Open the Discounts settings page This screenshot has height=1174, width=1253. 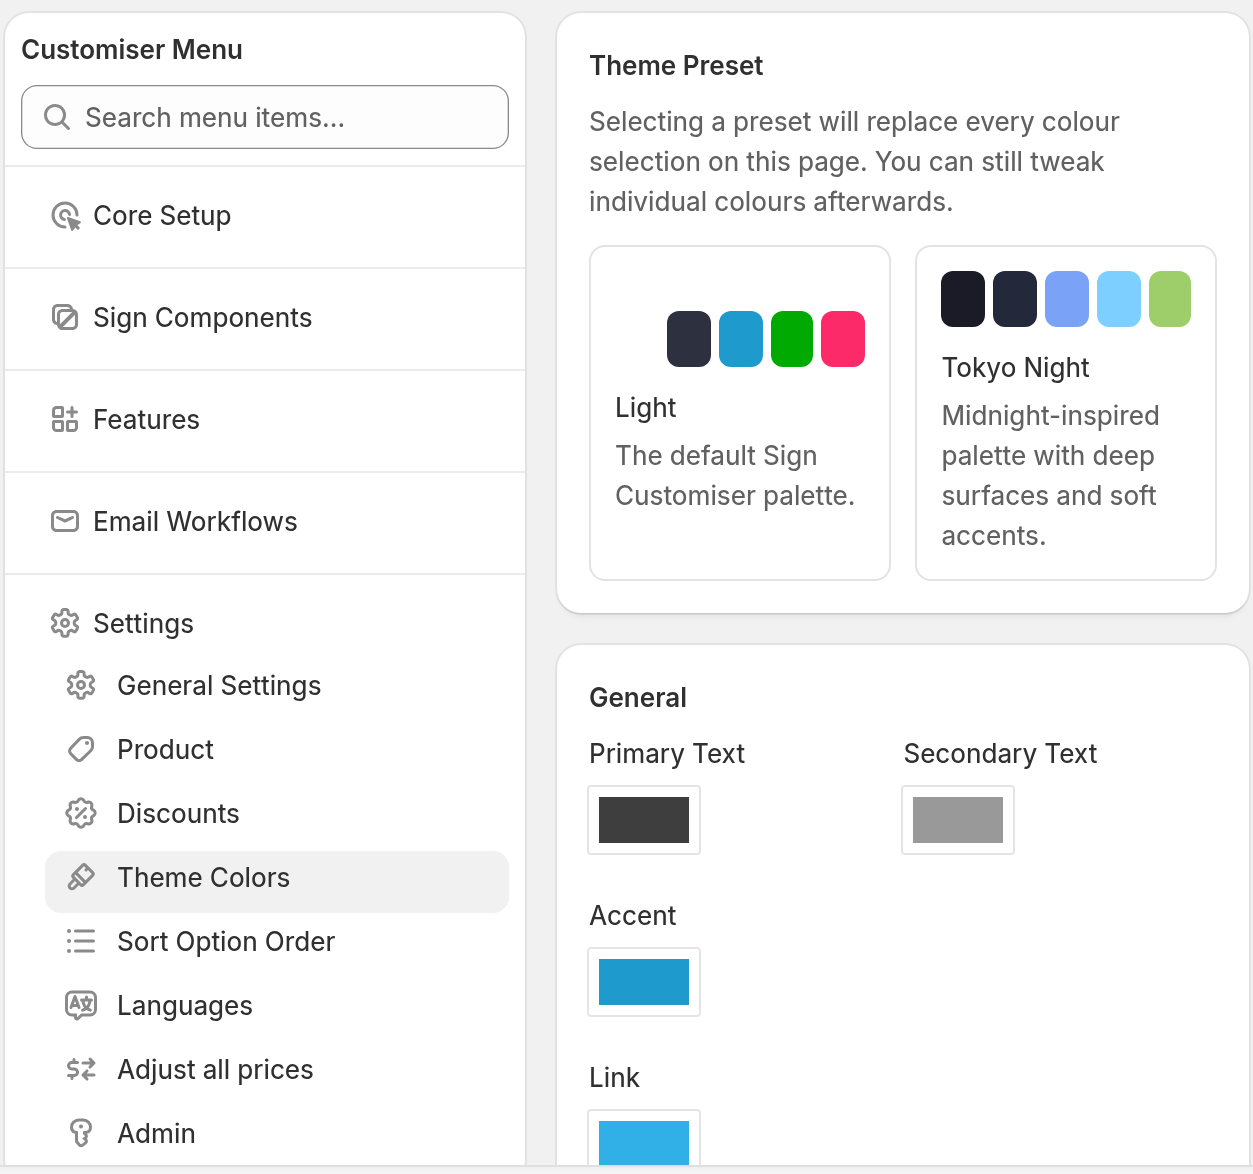point(277,814)
